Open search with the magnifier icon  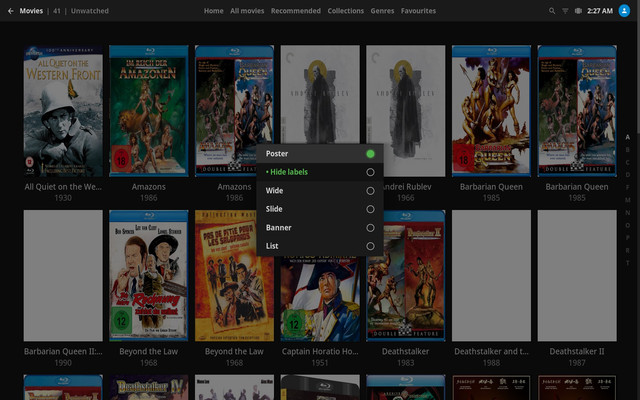point(552,11)
